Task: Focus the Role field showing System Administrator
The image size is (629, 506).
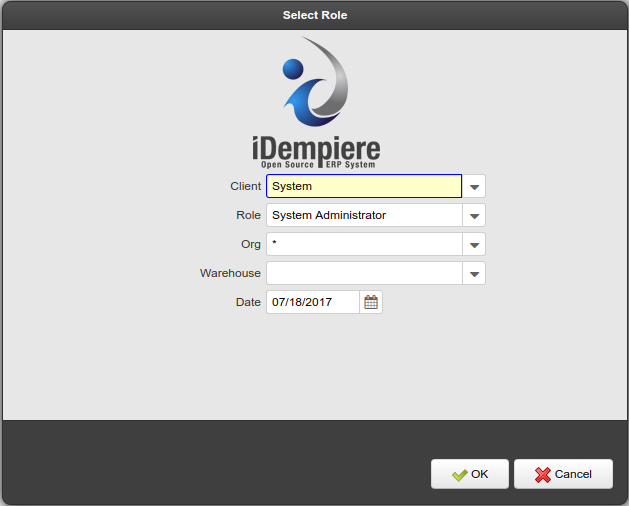Action: (x=364, y=216)
